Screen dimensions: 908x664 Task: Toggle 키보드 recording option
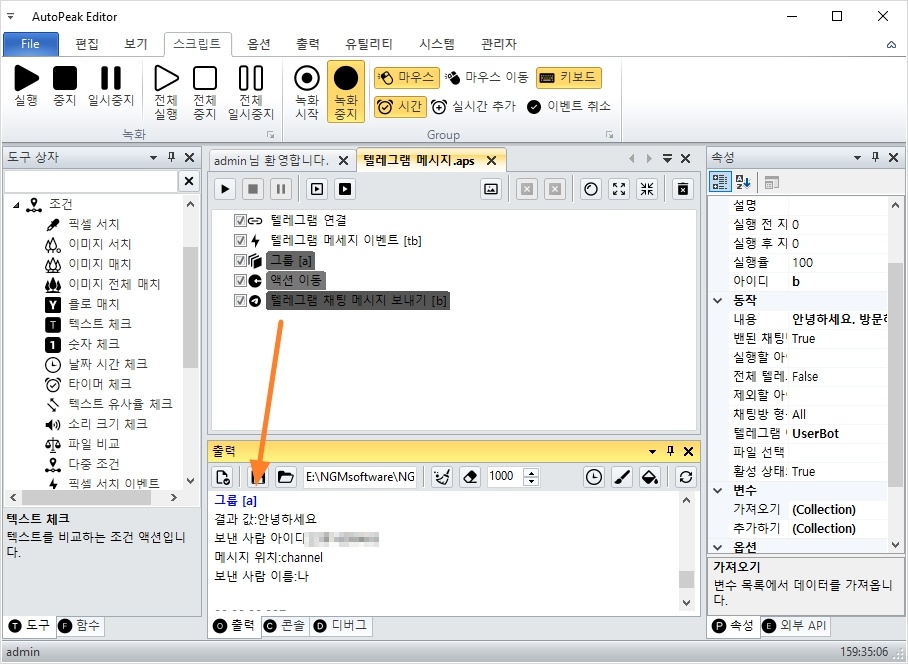pyautogui.click(x=569, y=77)
